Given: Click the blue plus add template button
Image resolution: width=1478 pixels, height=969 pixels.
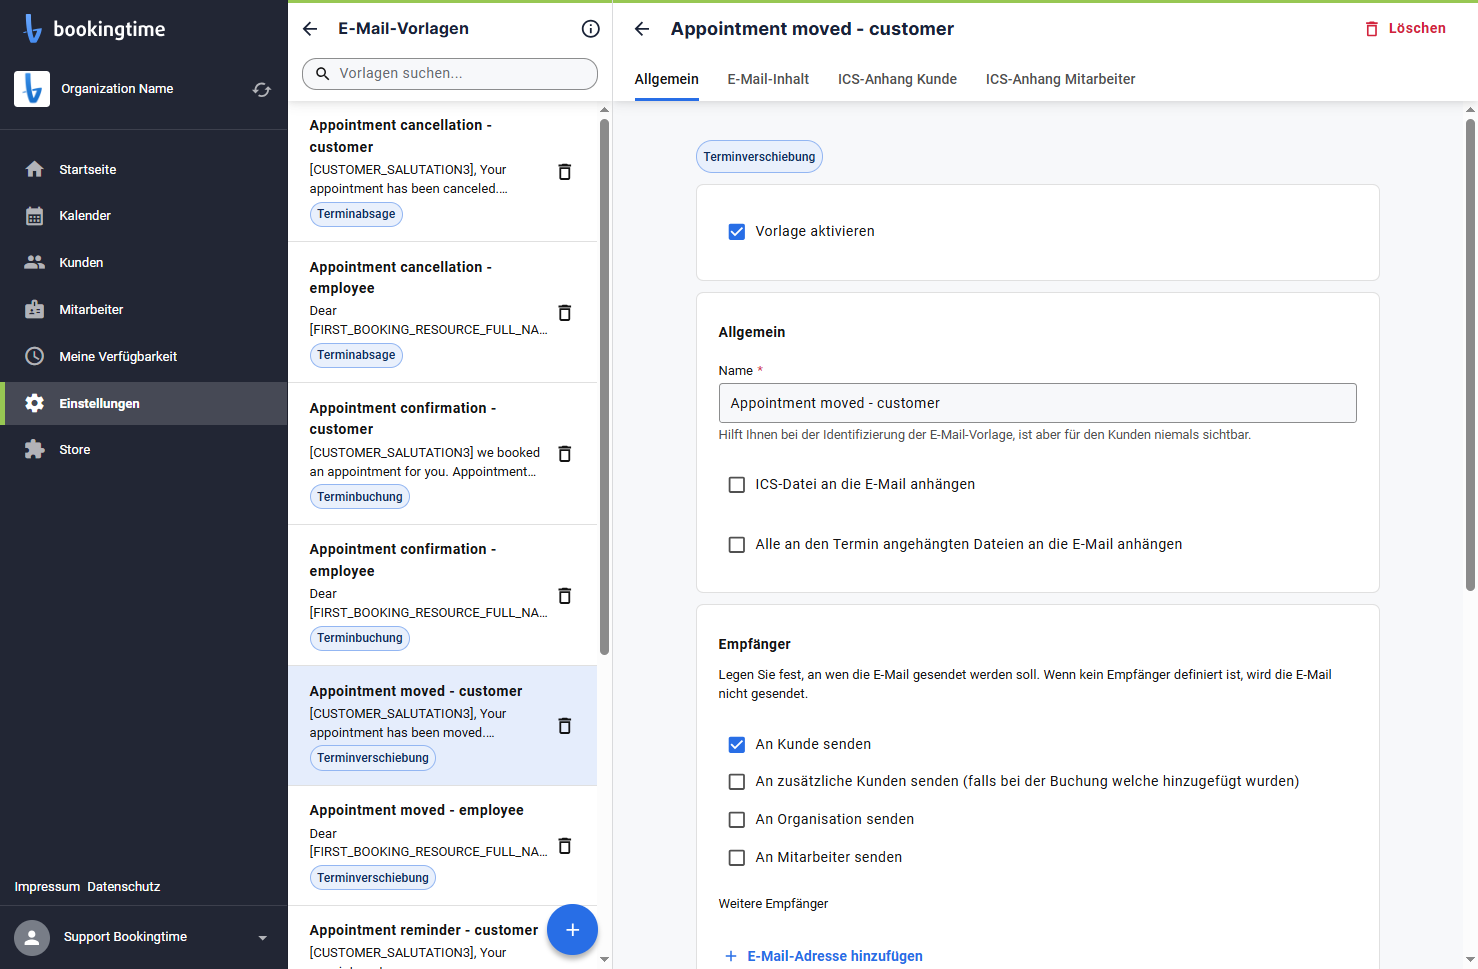Looking at the screenshot, I should (572, 930).
